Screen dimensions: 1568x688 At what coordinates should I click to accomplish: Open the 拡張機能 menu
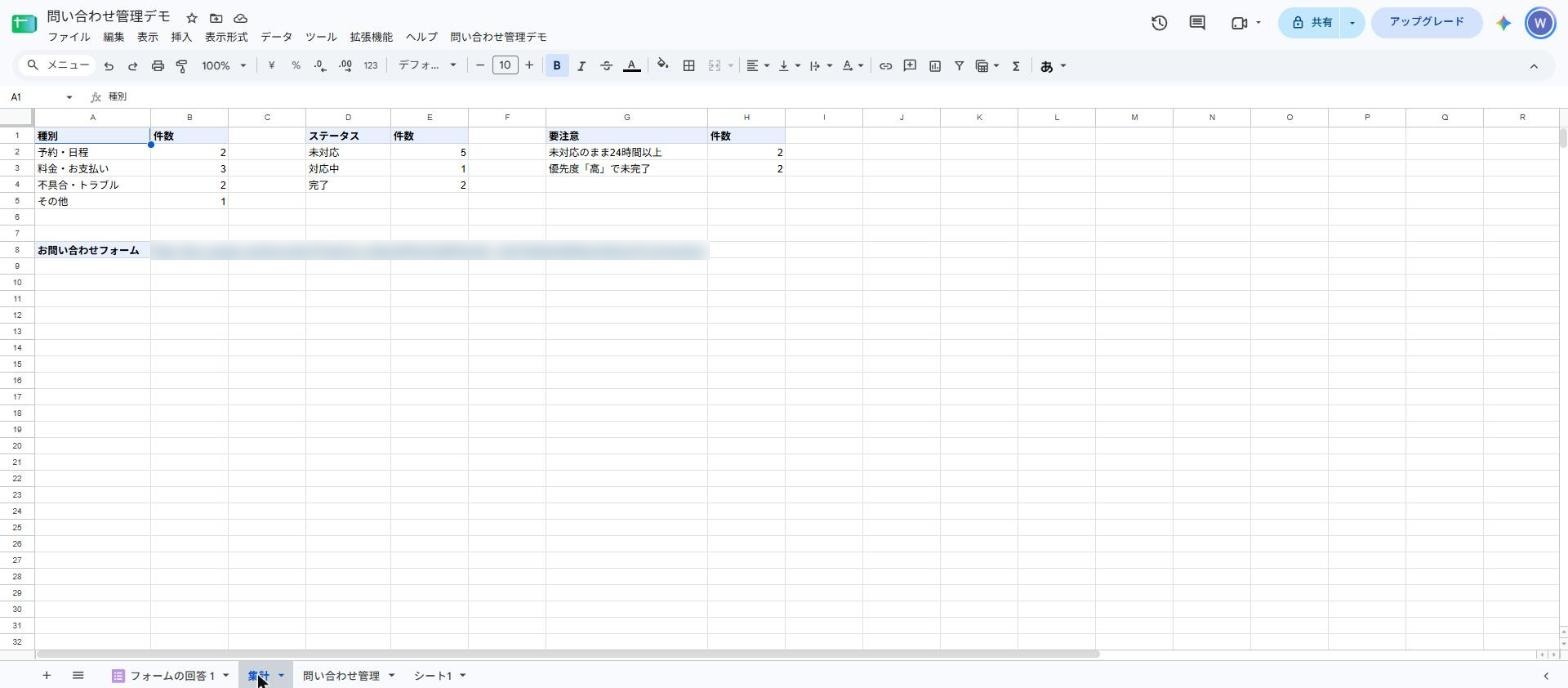tap(371, 37)
